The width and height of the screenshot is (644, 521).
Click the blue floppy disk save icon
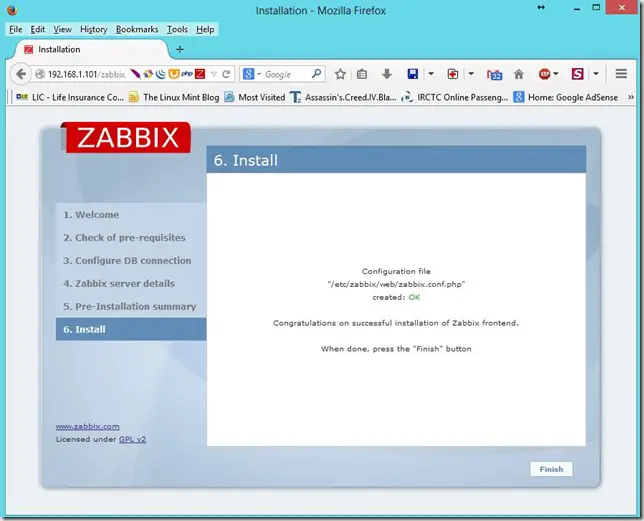pos(413,74)
